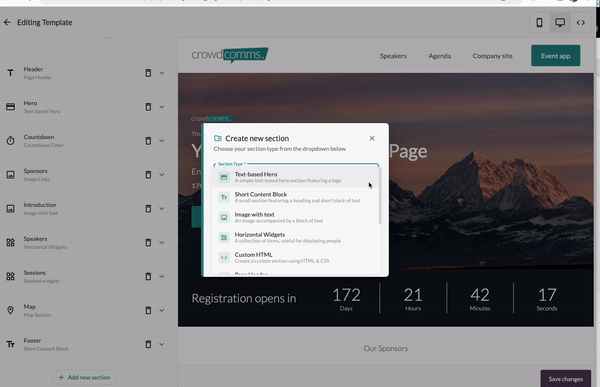This screenshot has height=387, width=600.
Task: Delete the Hero section
Action: tap(148, 107)
